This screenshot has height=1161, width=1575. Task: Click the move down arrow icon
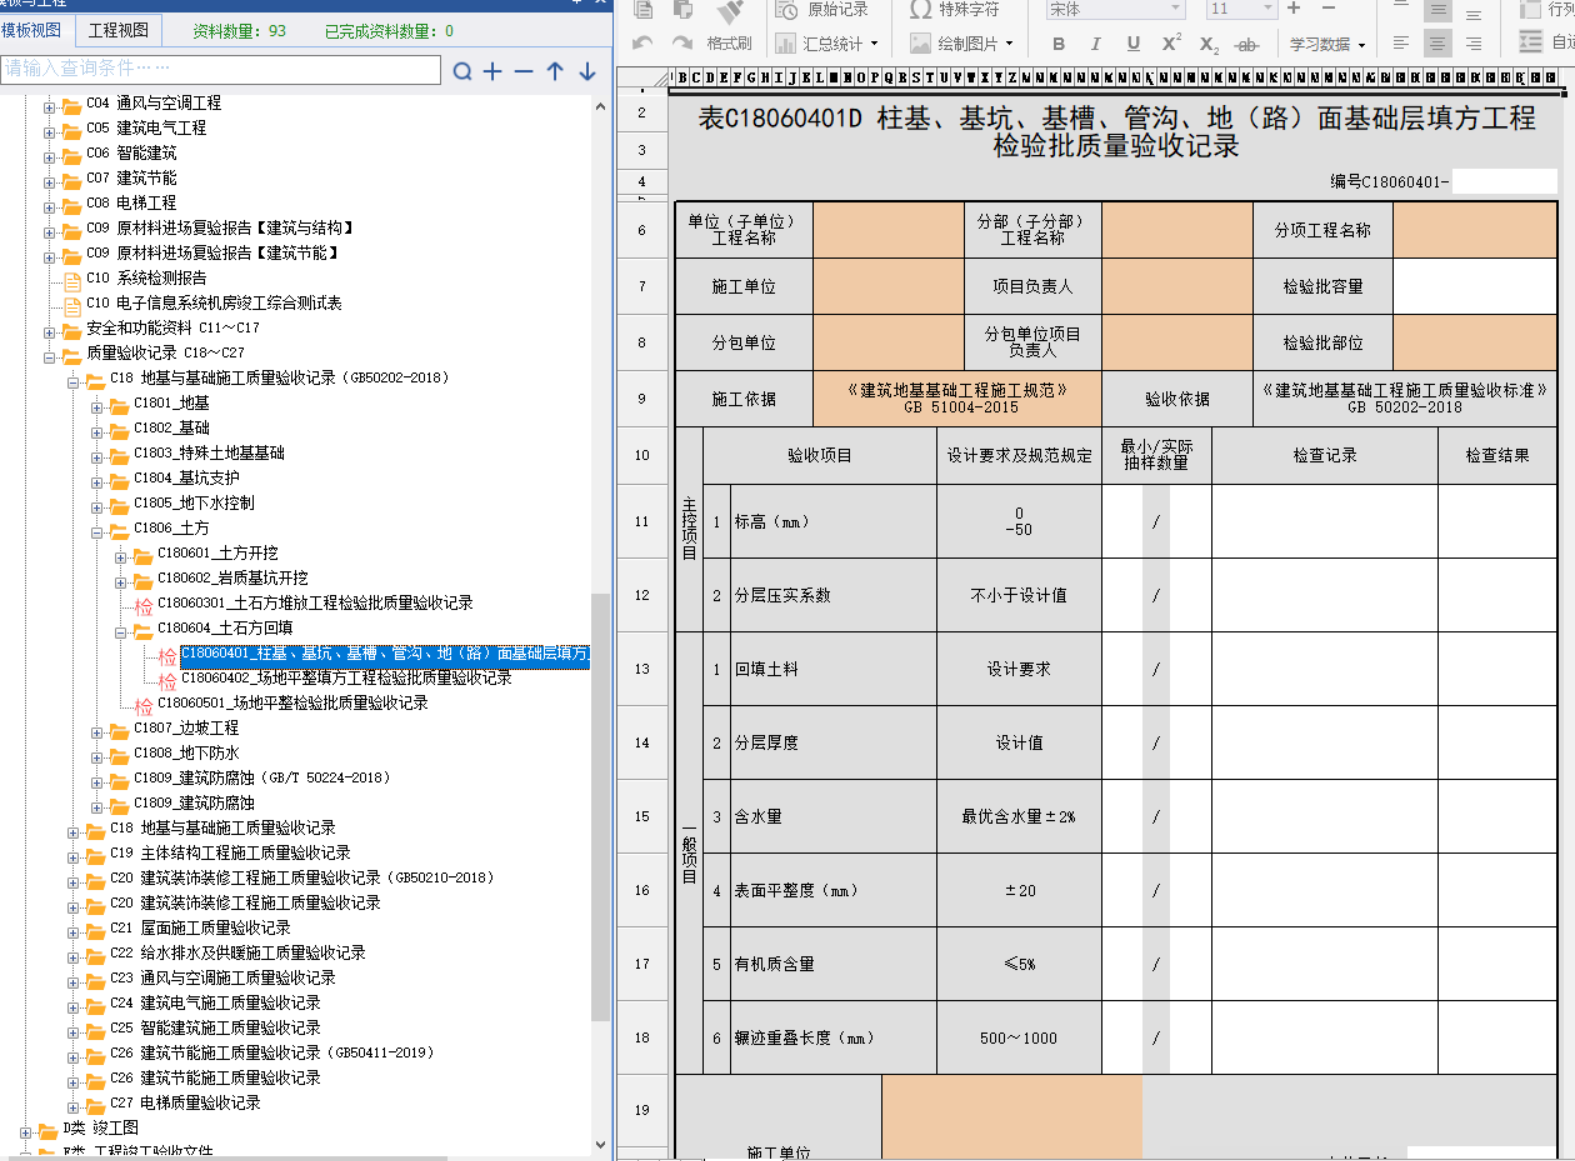(x=587, y=71)
